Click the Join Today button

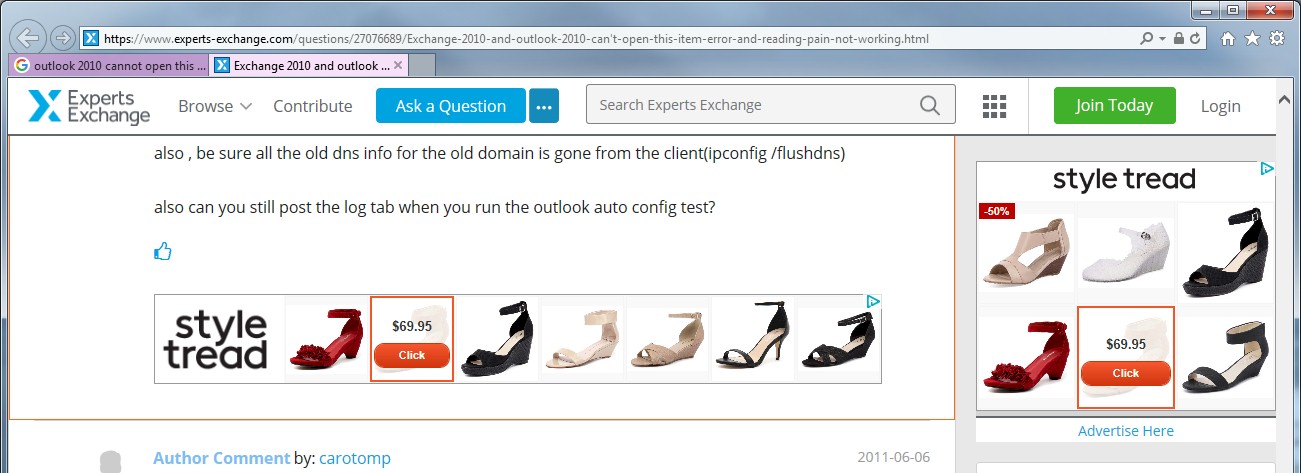(x=1114, y=105)
